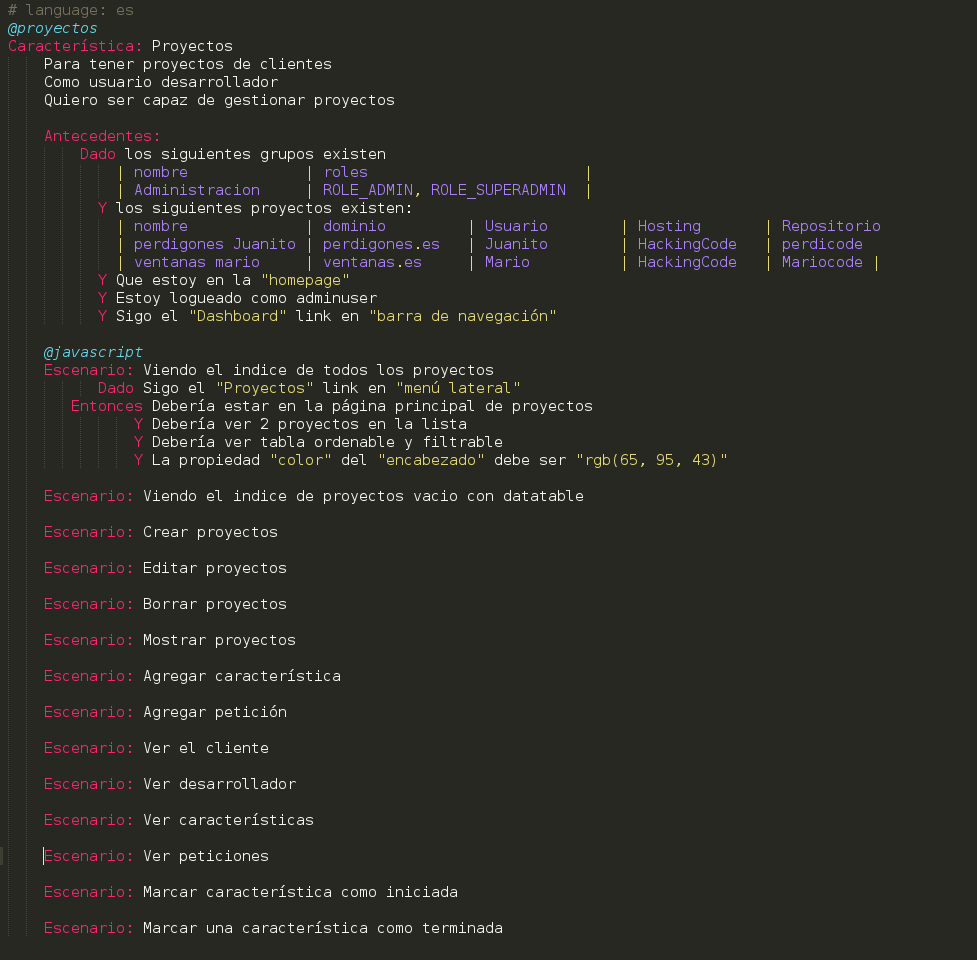Click the "encabezado" string

pyautogui.click(x=431, y=461)
